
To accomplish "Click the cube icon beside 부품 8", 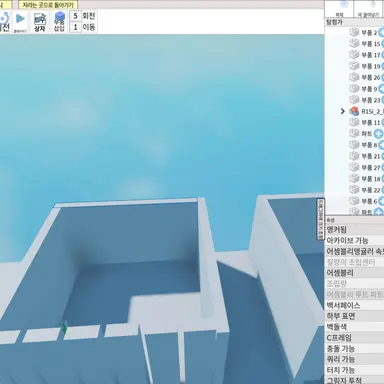I will pyautogui.click(x=354, y=144).
